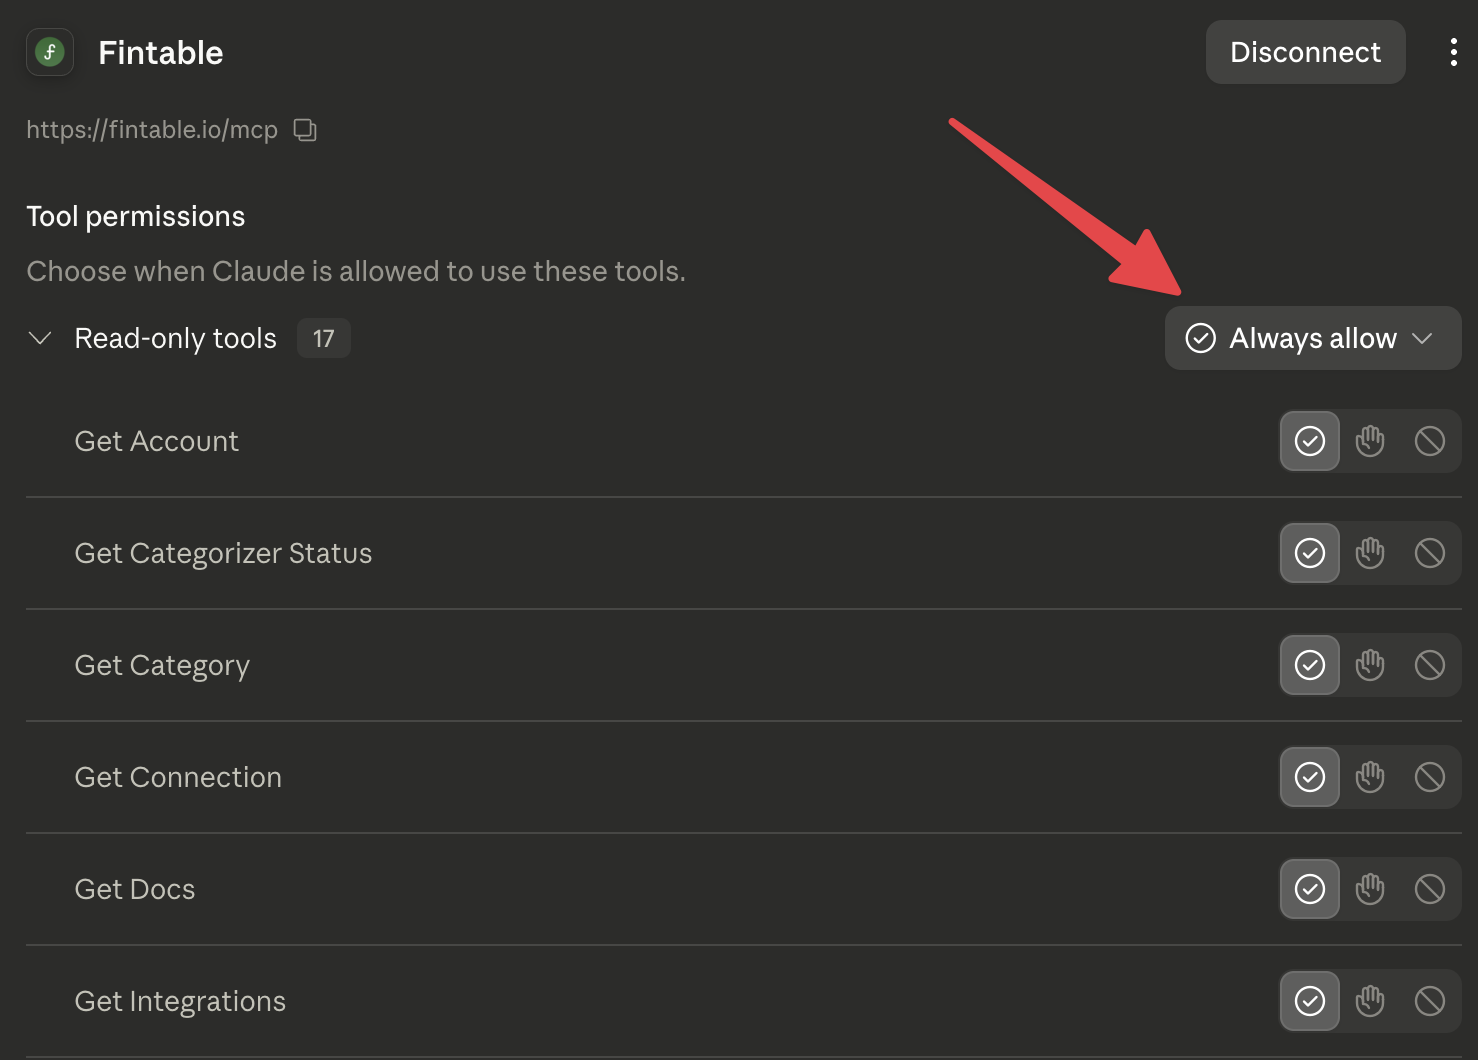
Task: Set Get Connection to needs approval
Action: point(1370,777)
